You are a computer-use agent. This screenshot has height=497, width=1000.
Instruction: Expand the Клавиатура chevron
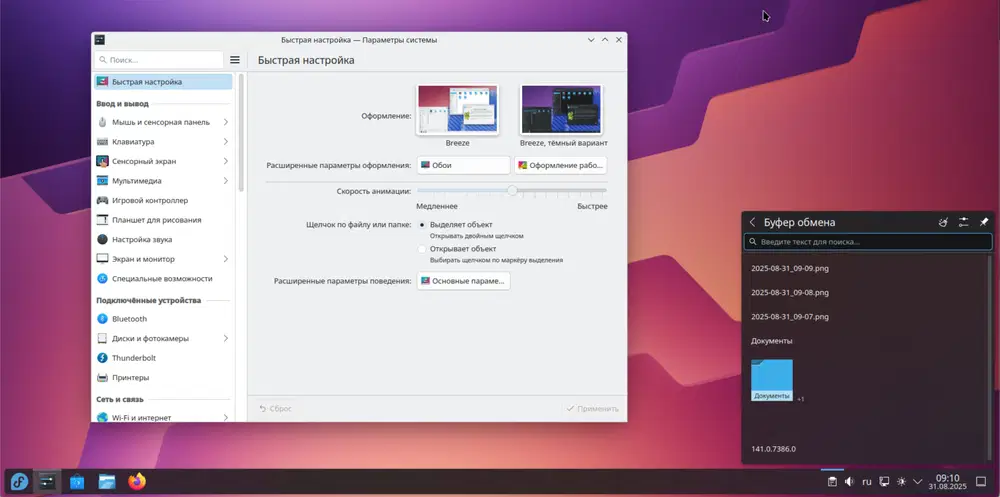226,142
